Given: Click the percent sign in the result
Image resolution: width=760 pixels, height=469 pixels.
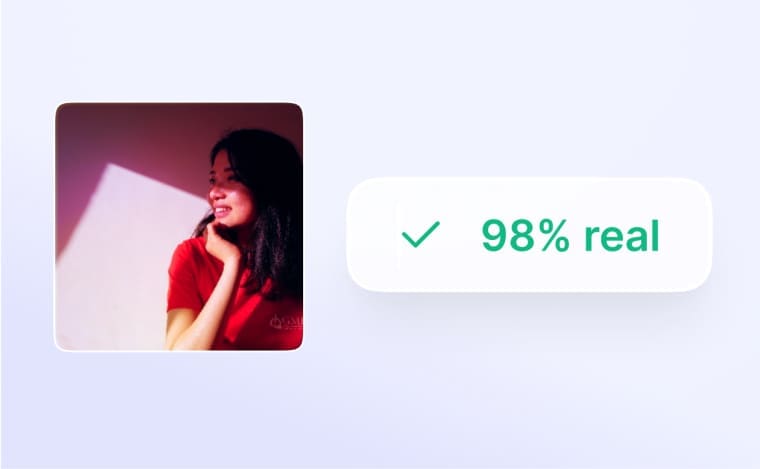Looking at the screenshot, I should 555,235.
